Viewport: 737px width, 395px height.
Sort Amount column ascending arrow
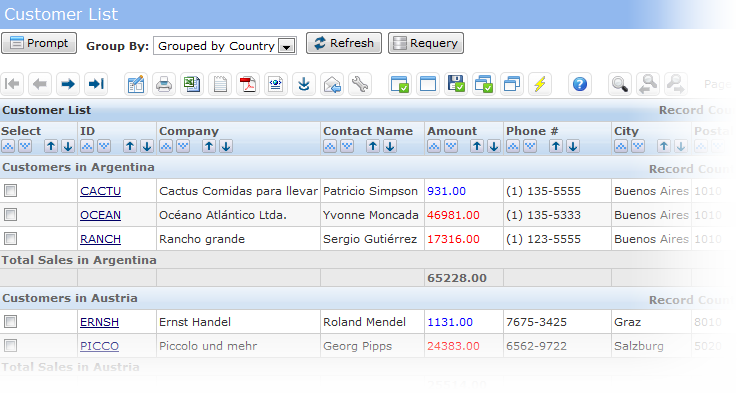477,146
